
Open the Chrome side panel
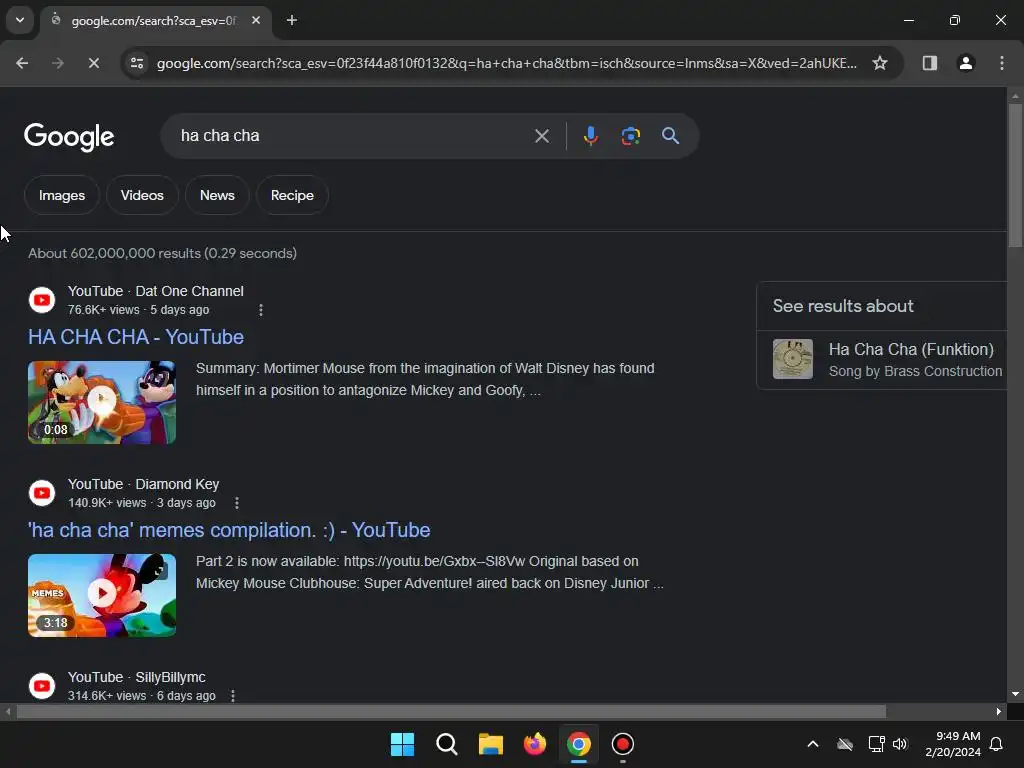pyautogui.click(x=929, y=63)
